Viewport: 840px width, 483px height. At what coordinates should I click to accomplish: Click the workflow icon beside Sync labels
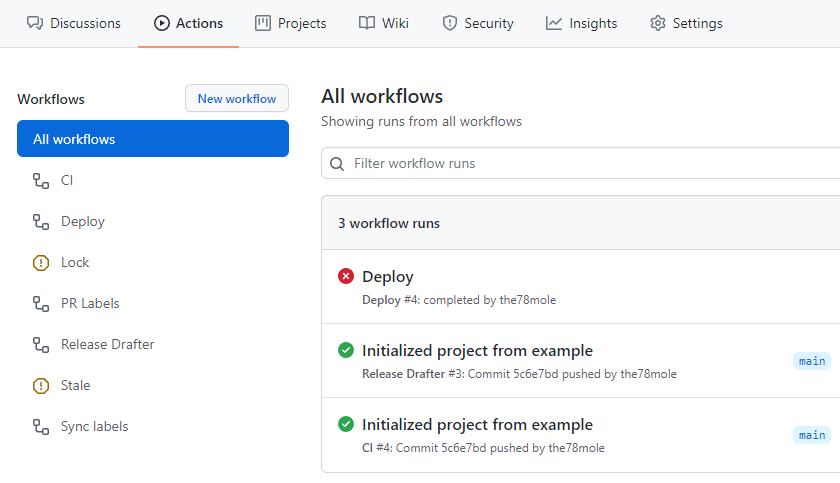point(41,427)
